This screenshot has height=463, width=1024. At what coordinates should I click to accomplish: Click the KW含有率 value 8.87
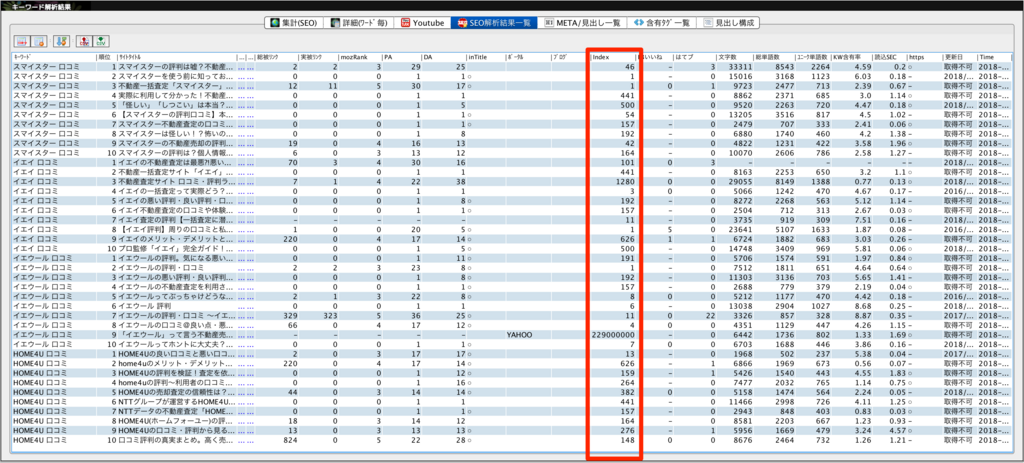863,315
